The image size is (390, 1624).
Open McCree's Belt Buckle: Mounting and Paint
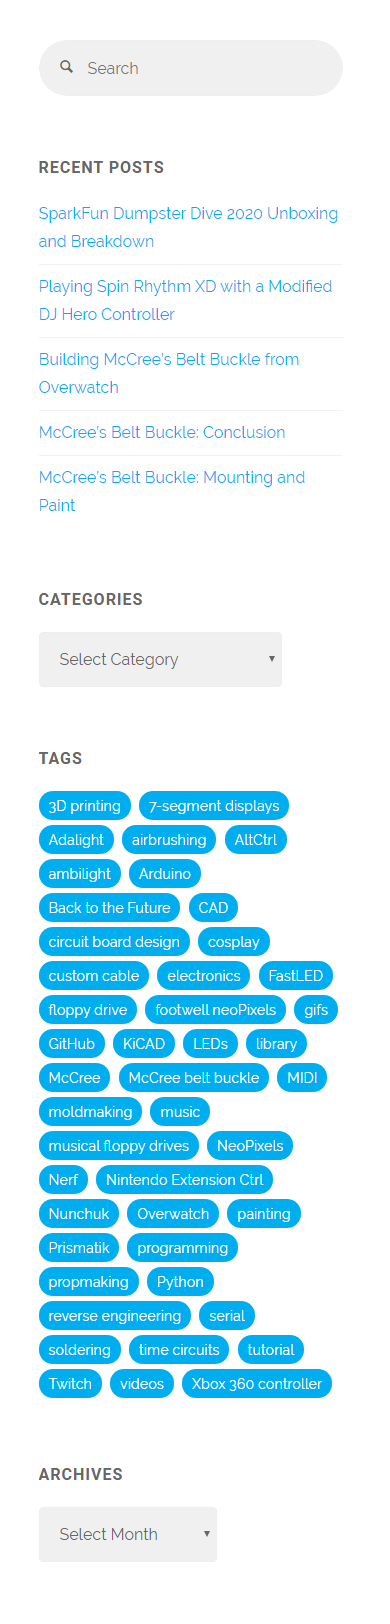click(x=172, y=491)
